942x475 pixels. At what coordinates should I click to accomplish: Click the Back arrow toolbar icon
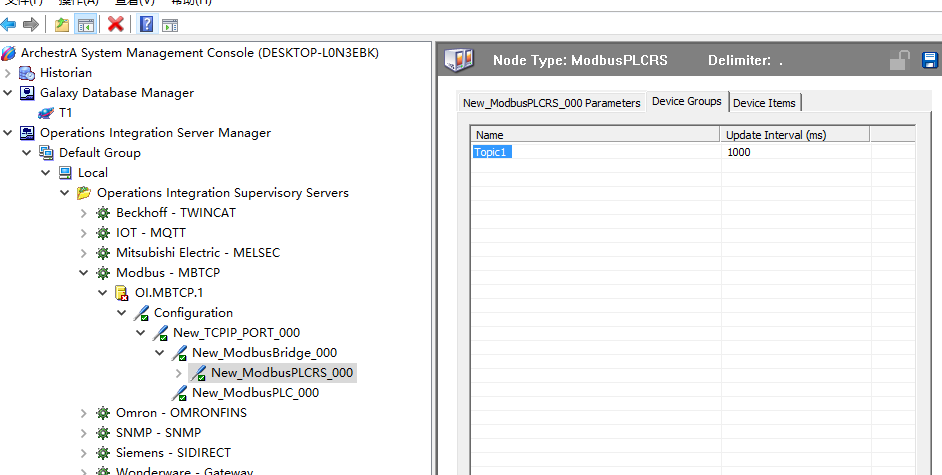(9, 24)
